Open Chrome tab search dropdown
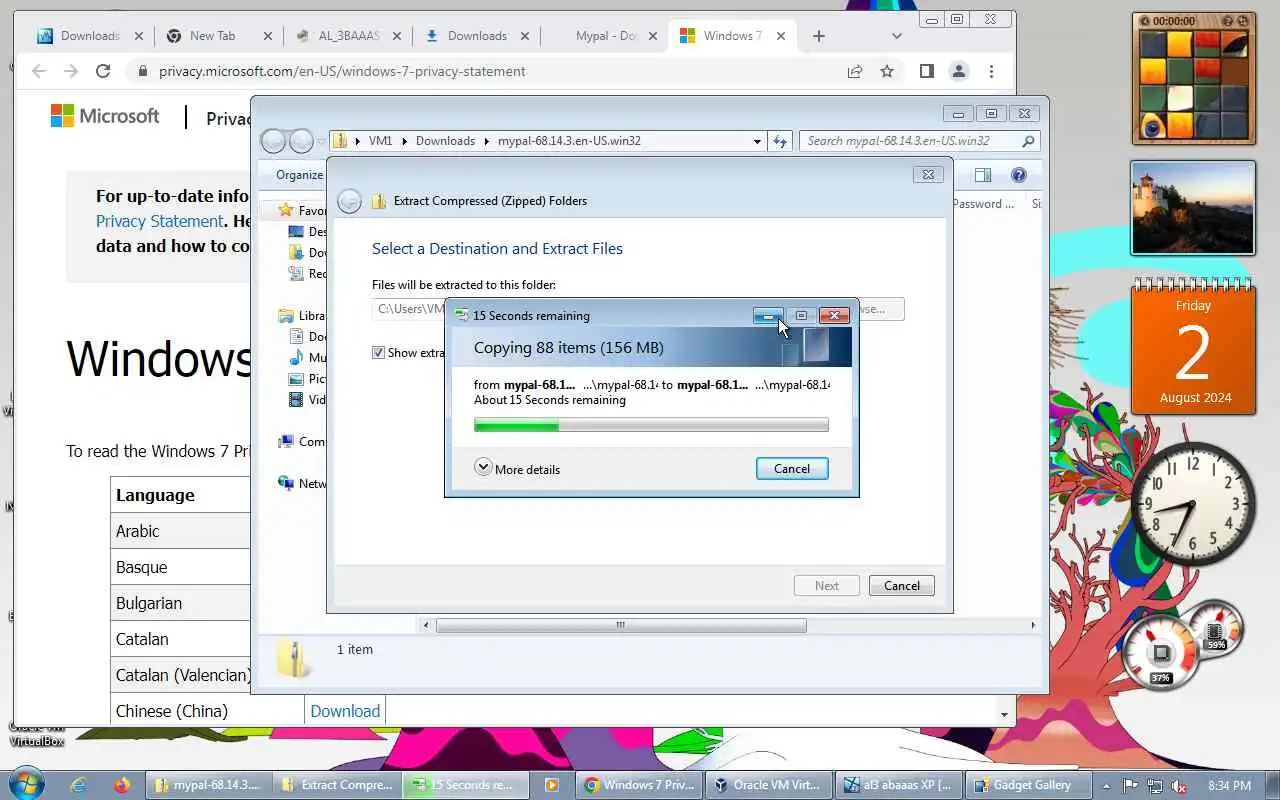The width and height of the screenshot is (1280, 800). pyautogui.click(x=897, y=36)
